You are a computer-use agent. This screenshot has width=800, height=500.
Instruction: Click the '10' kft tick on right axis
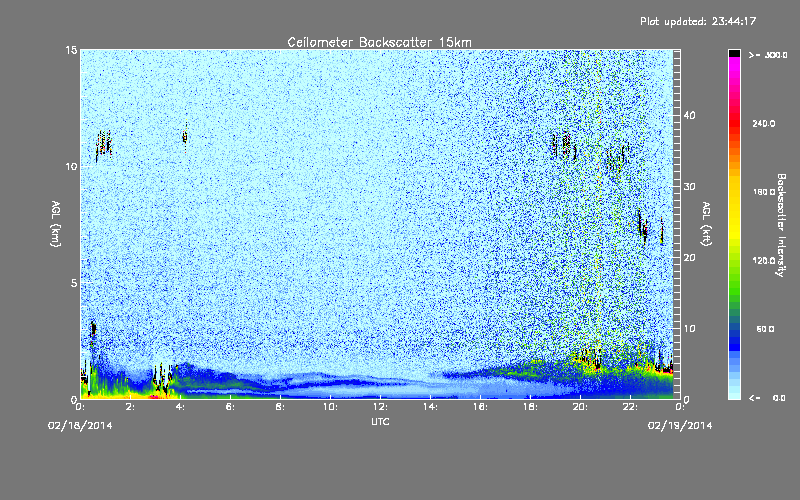coord(689,329)
